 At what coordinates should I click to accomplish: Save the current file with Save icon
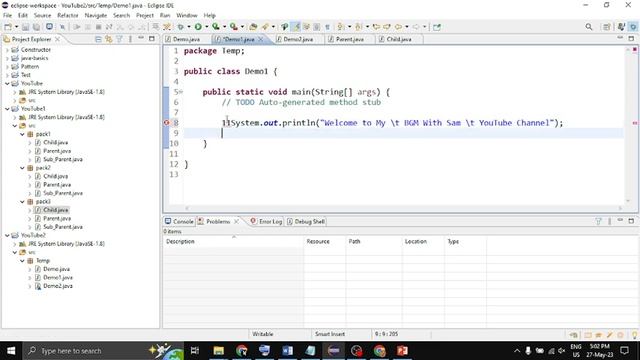click(26, 27)
